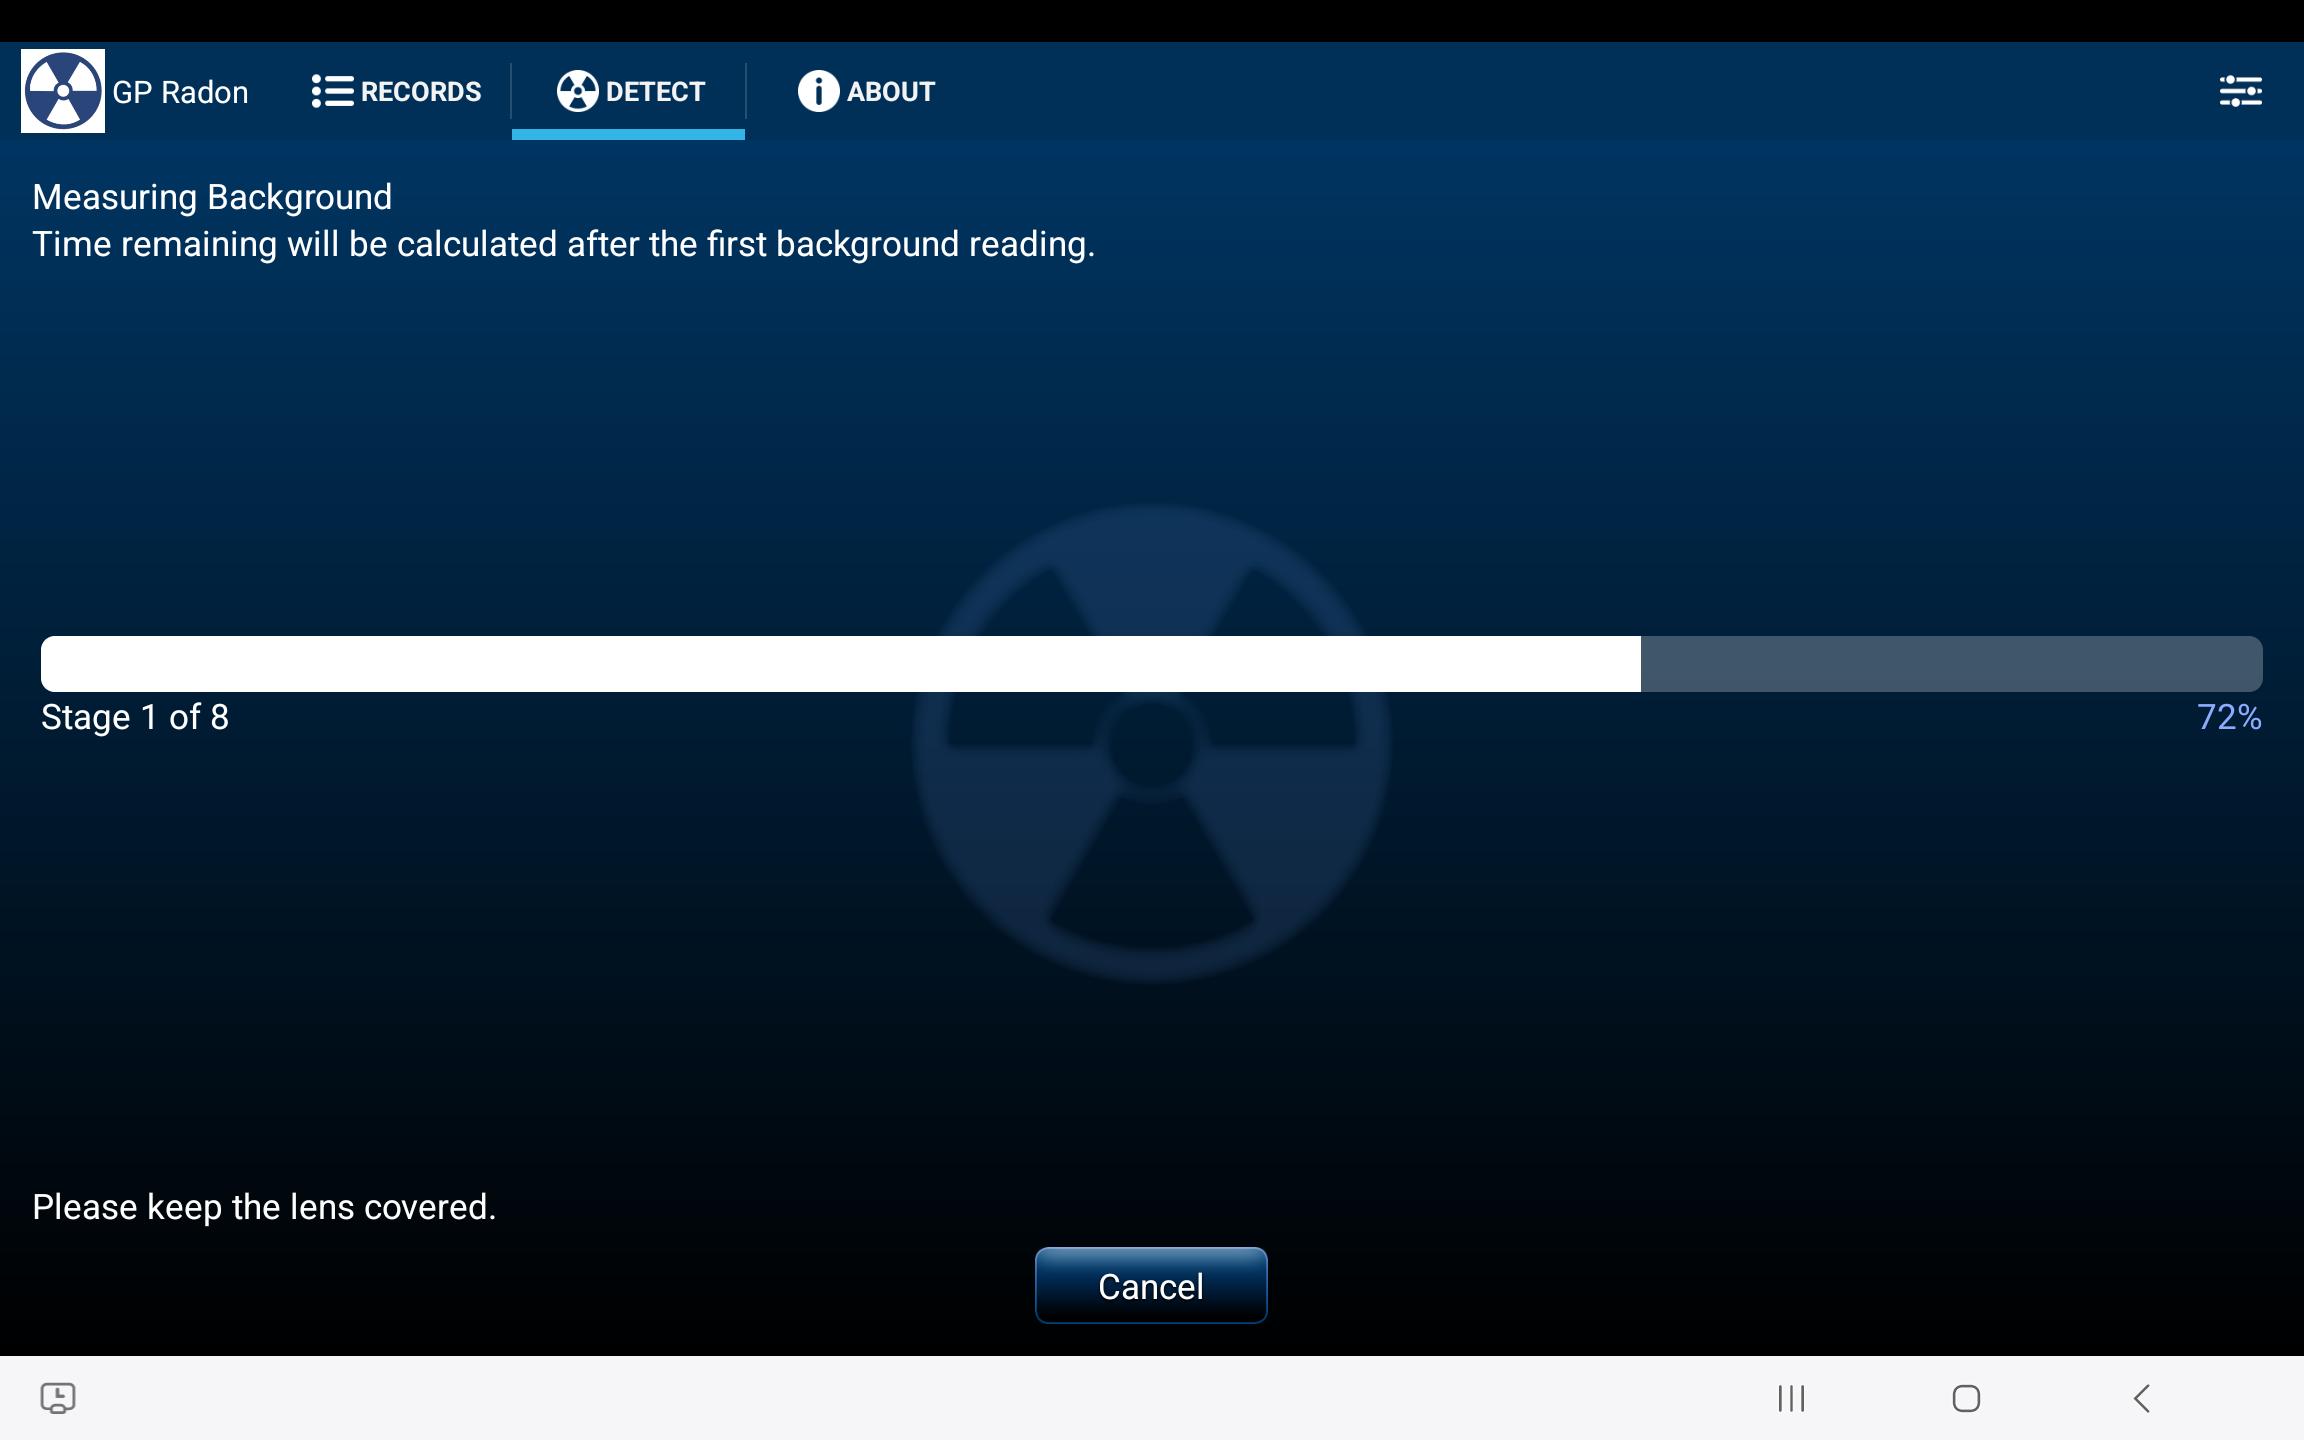This screenshot has width=2304, height=1440.
Task: Select the Detect tab
Action: (629, 91)
